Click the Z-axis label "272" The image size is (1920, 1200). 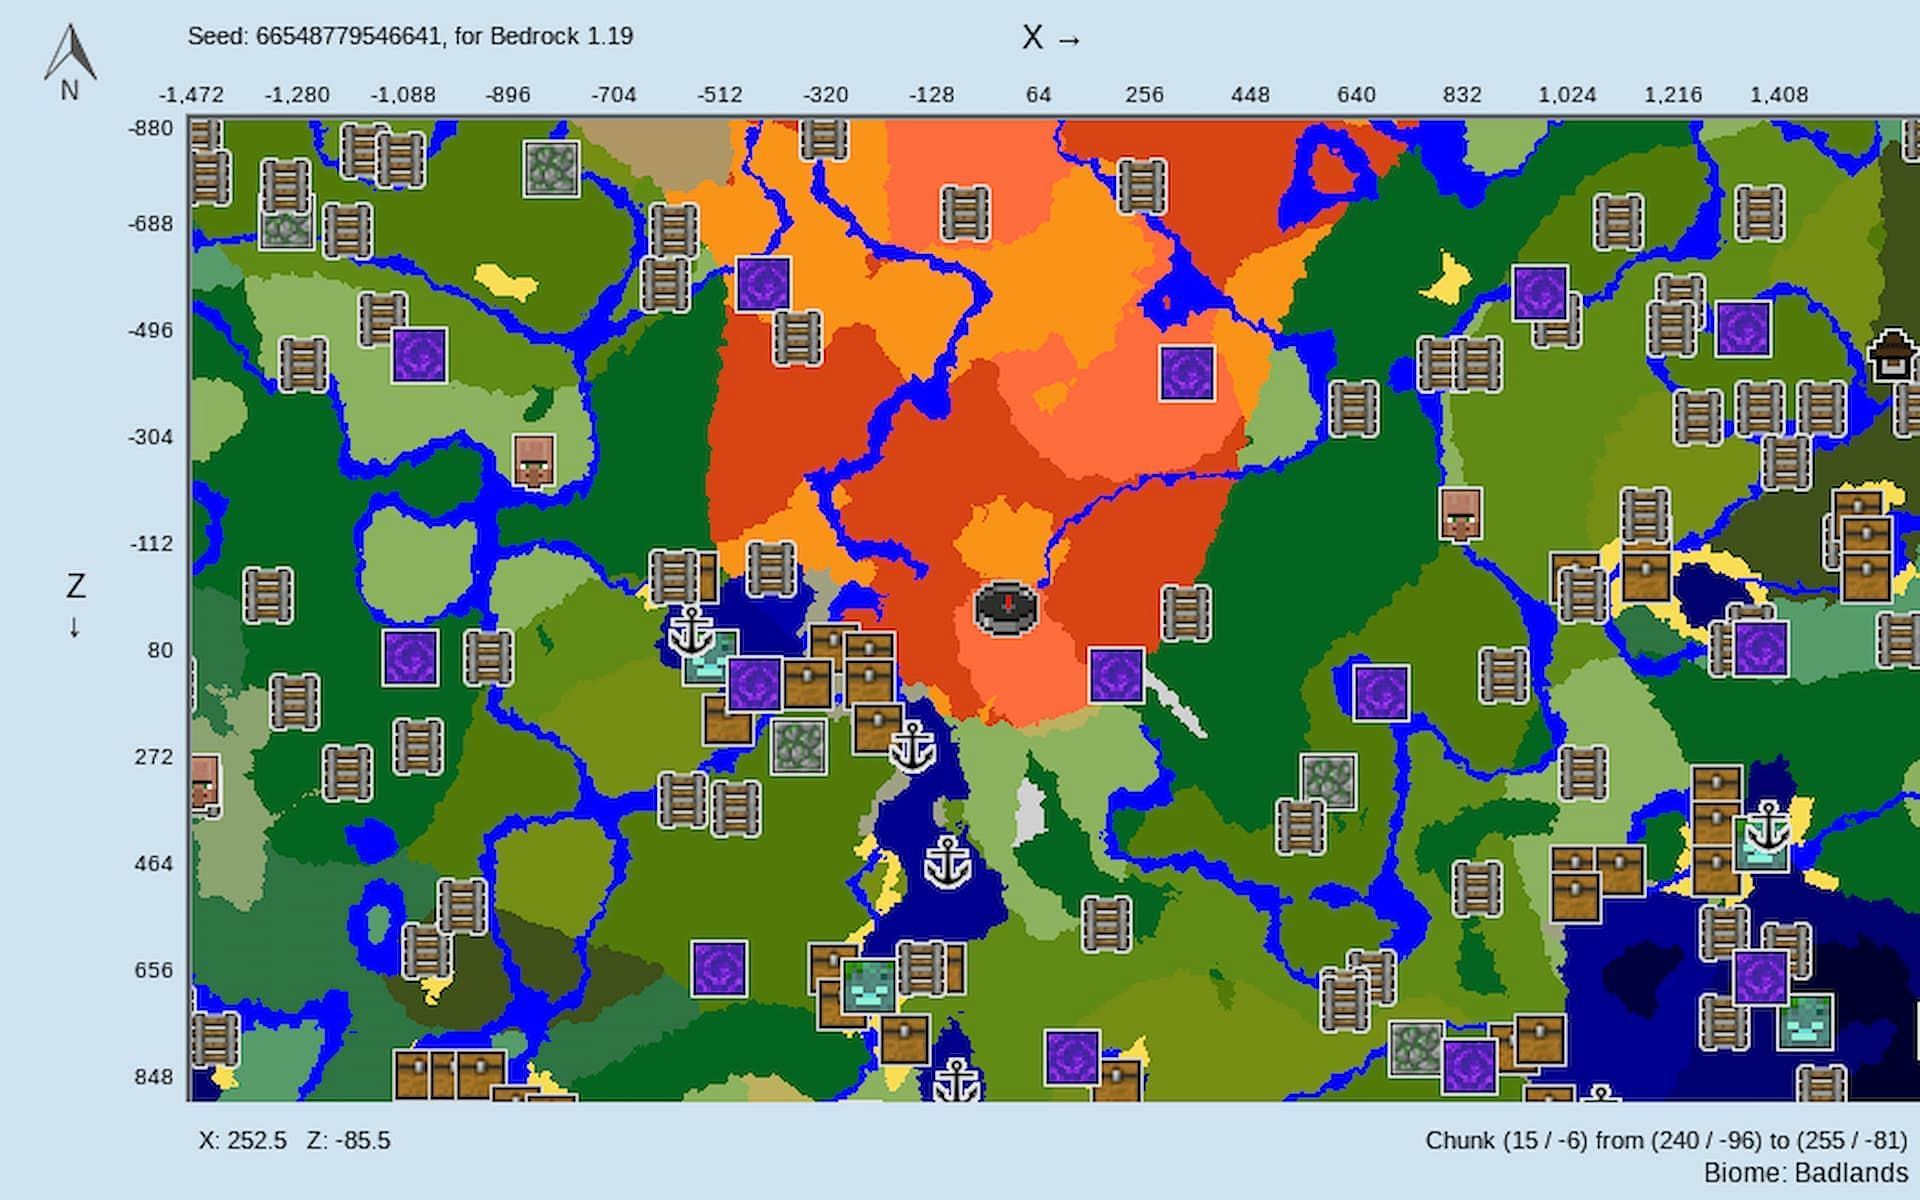click(x=154, y=757)
